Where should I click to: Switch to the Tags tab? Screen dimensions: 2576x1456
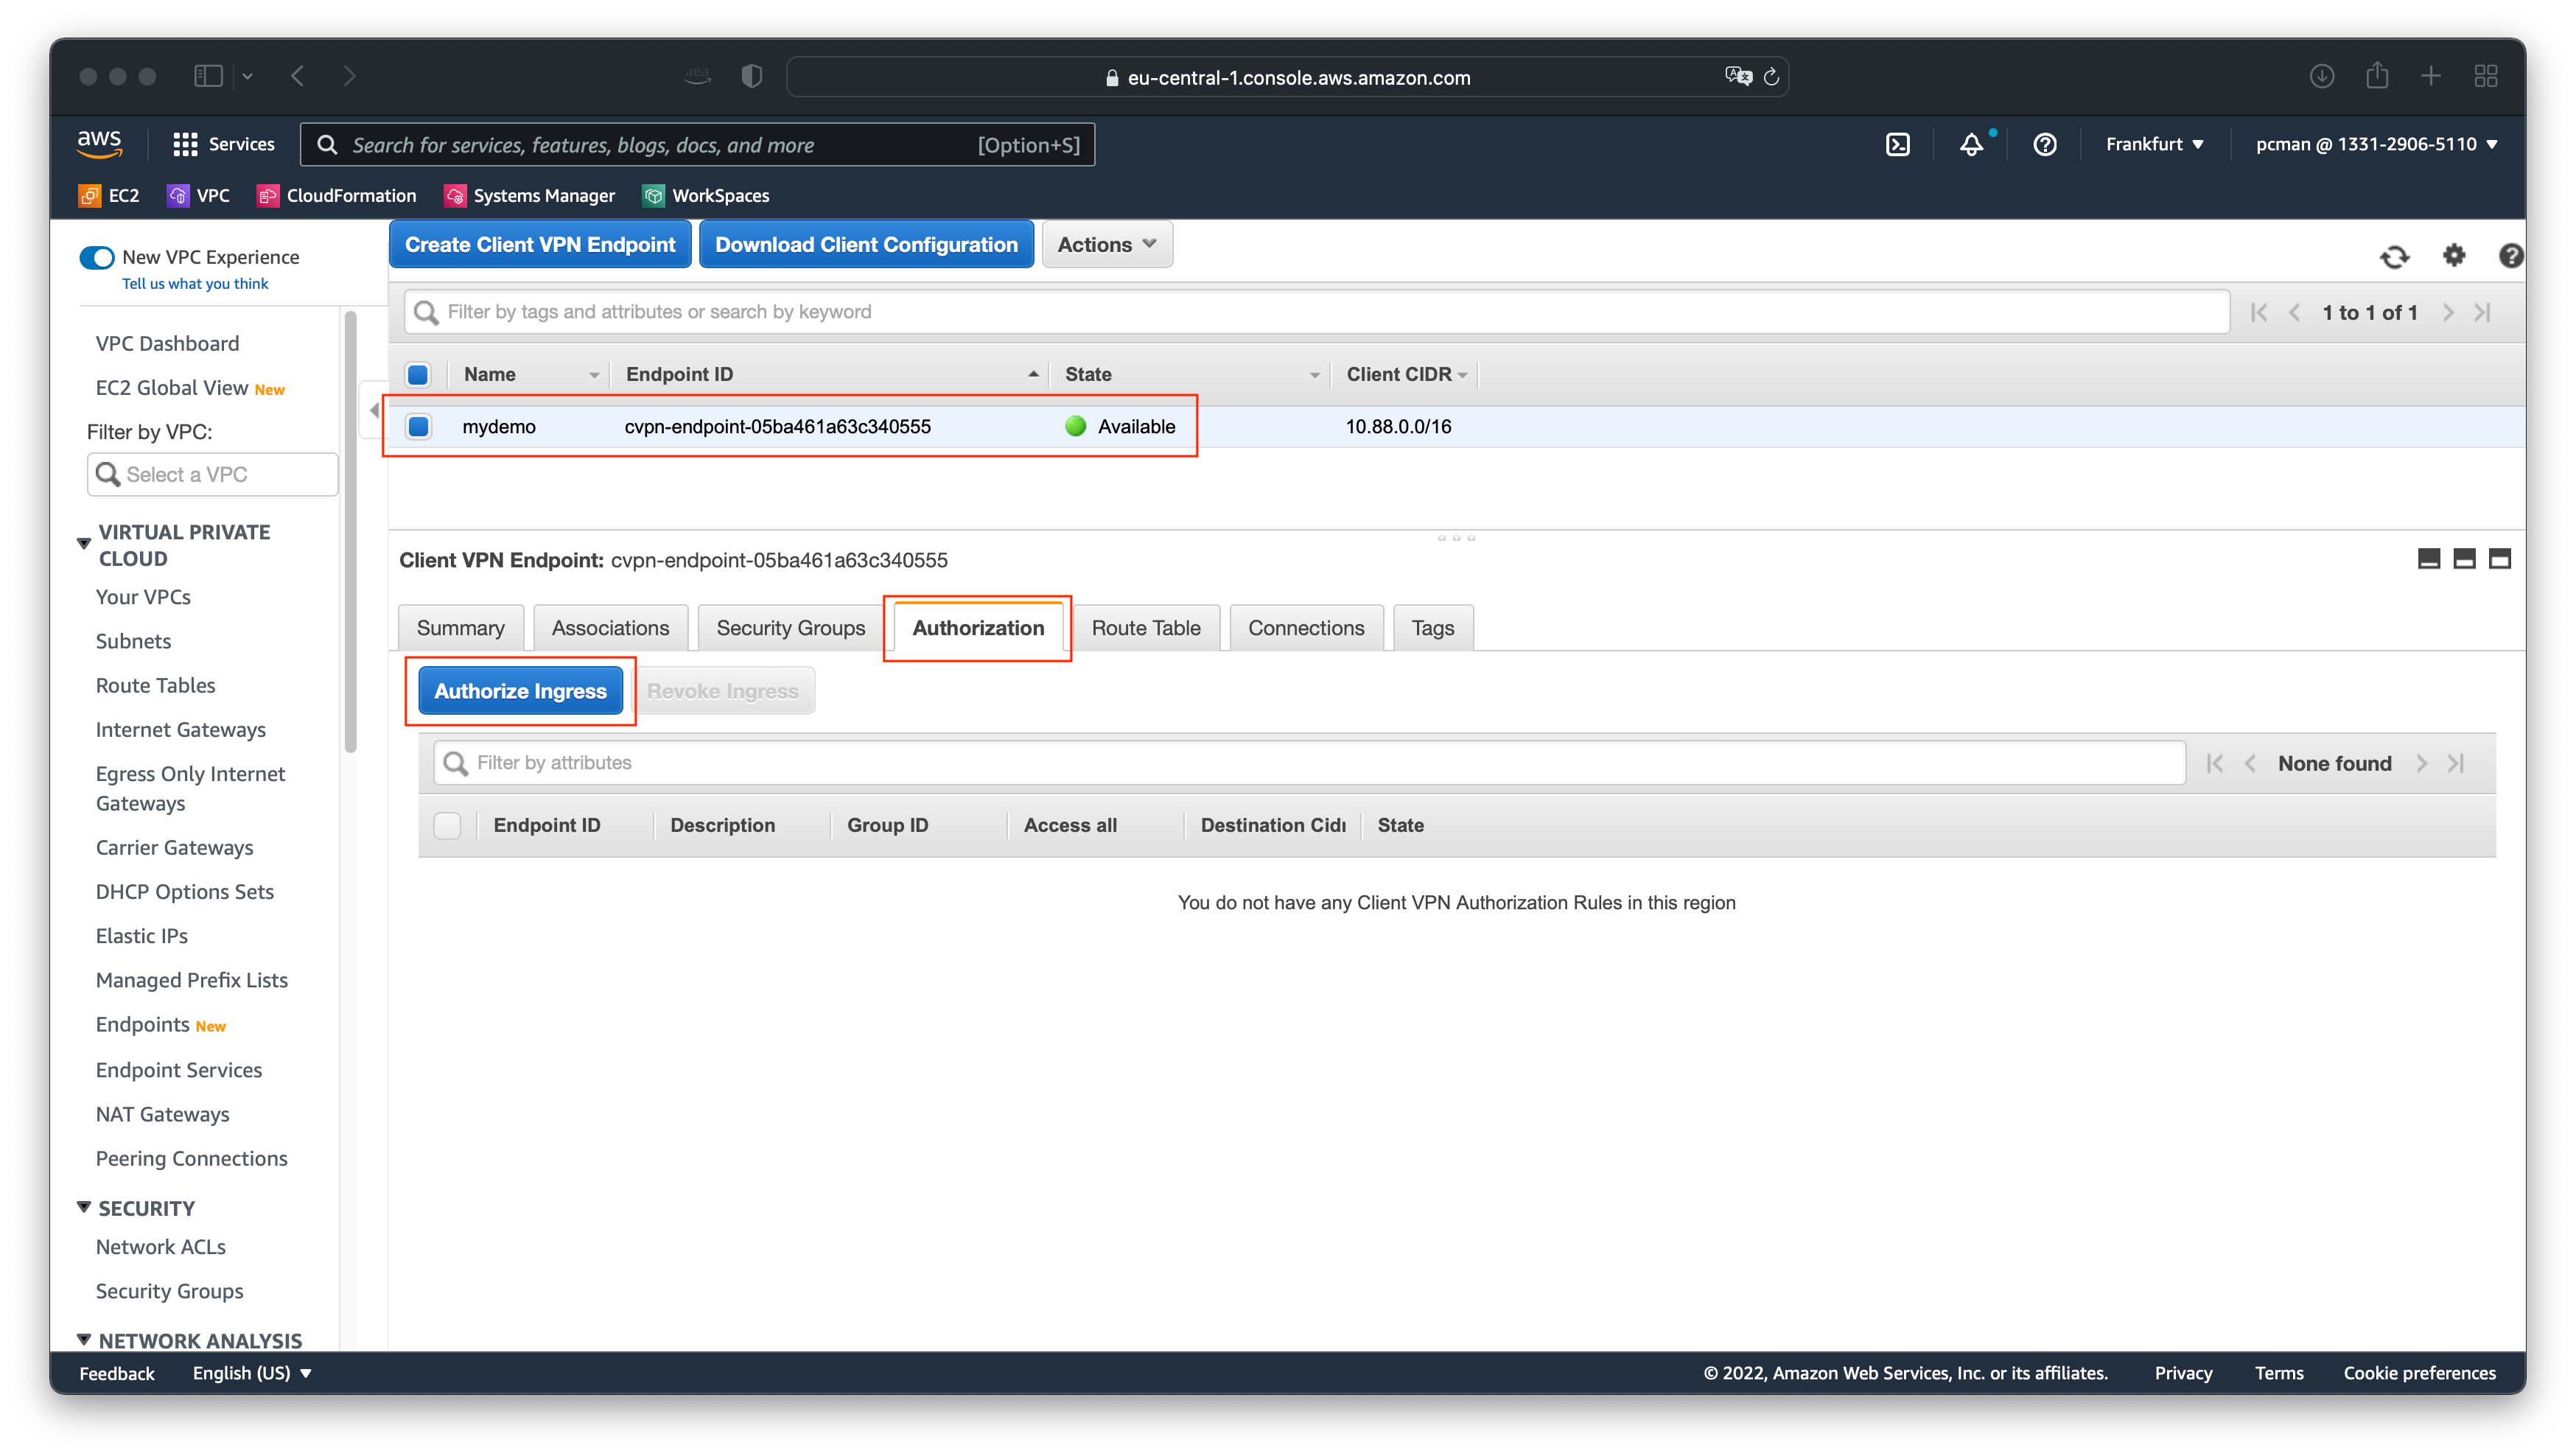1432,628
